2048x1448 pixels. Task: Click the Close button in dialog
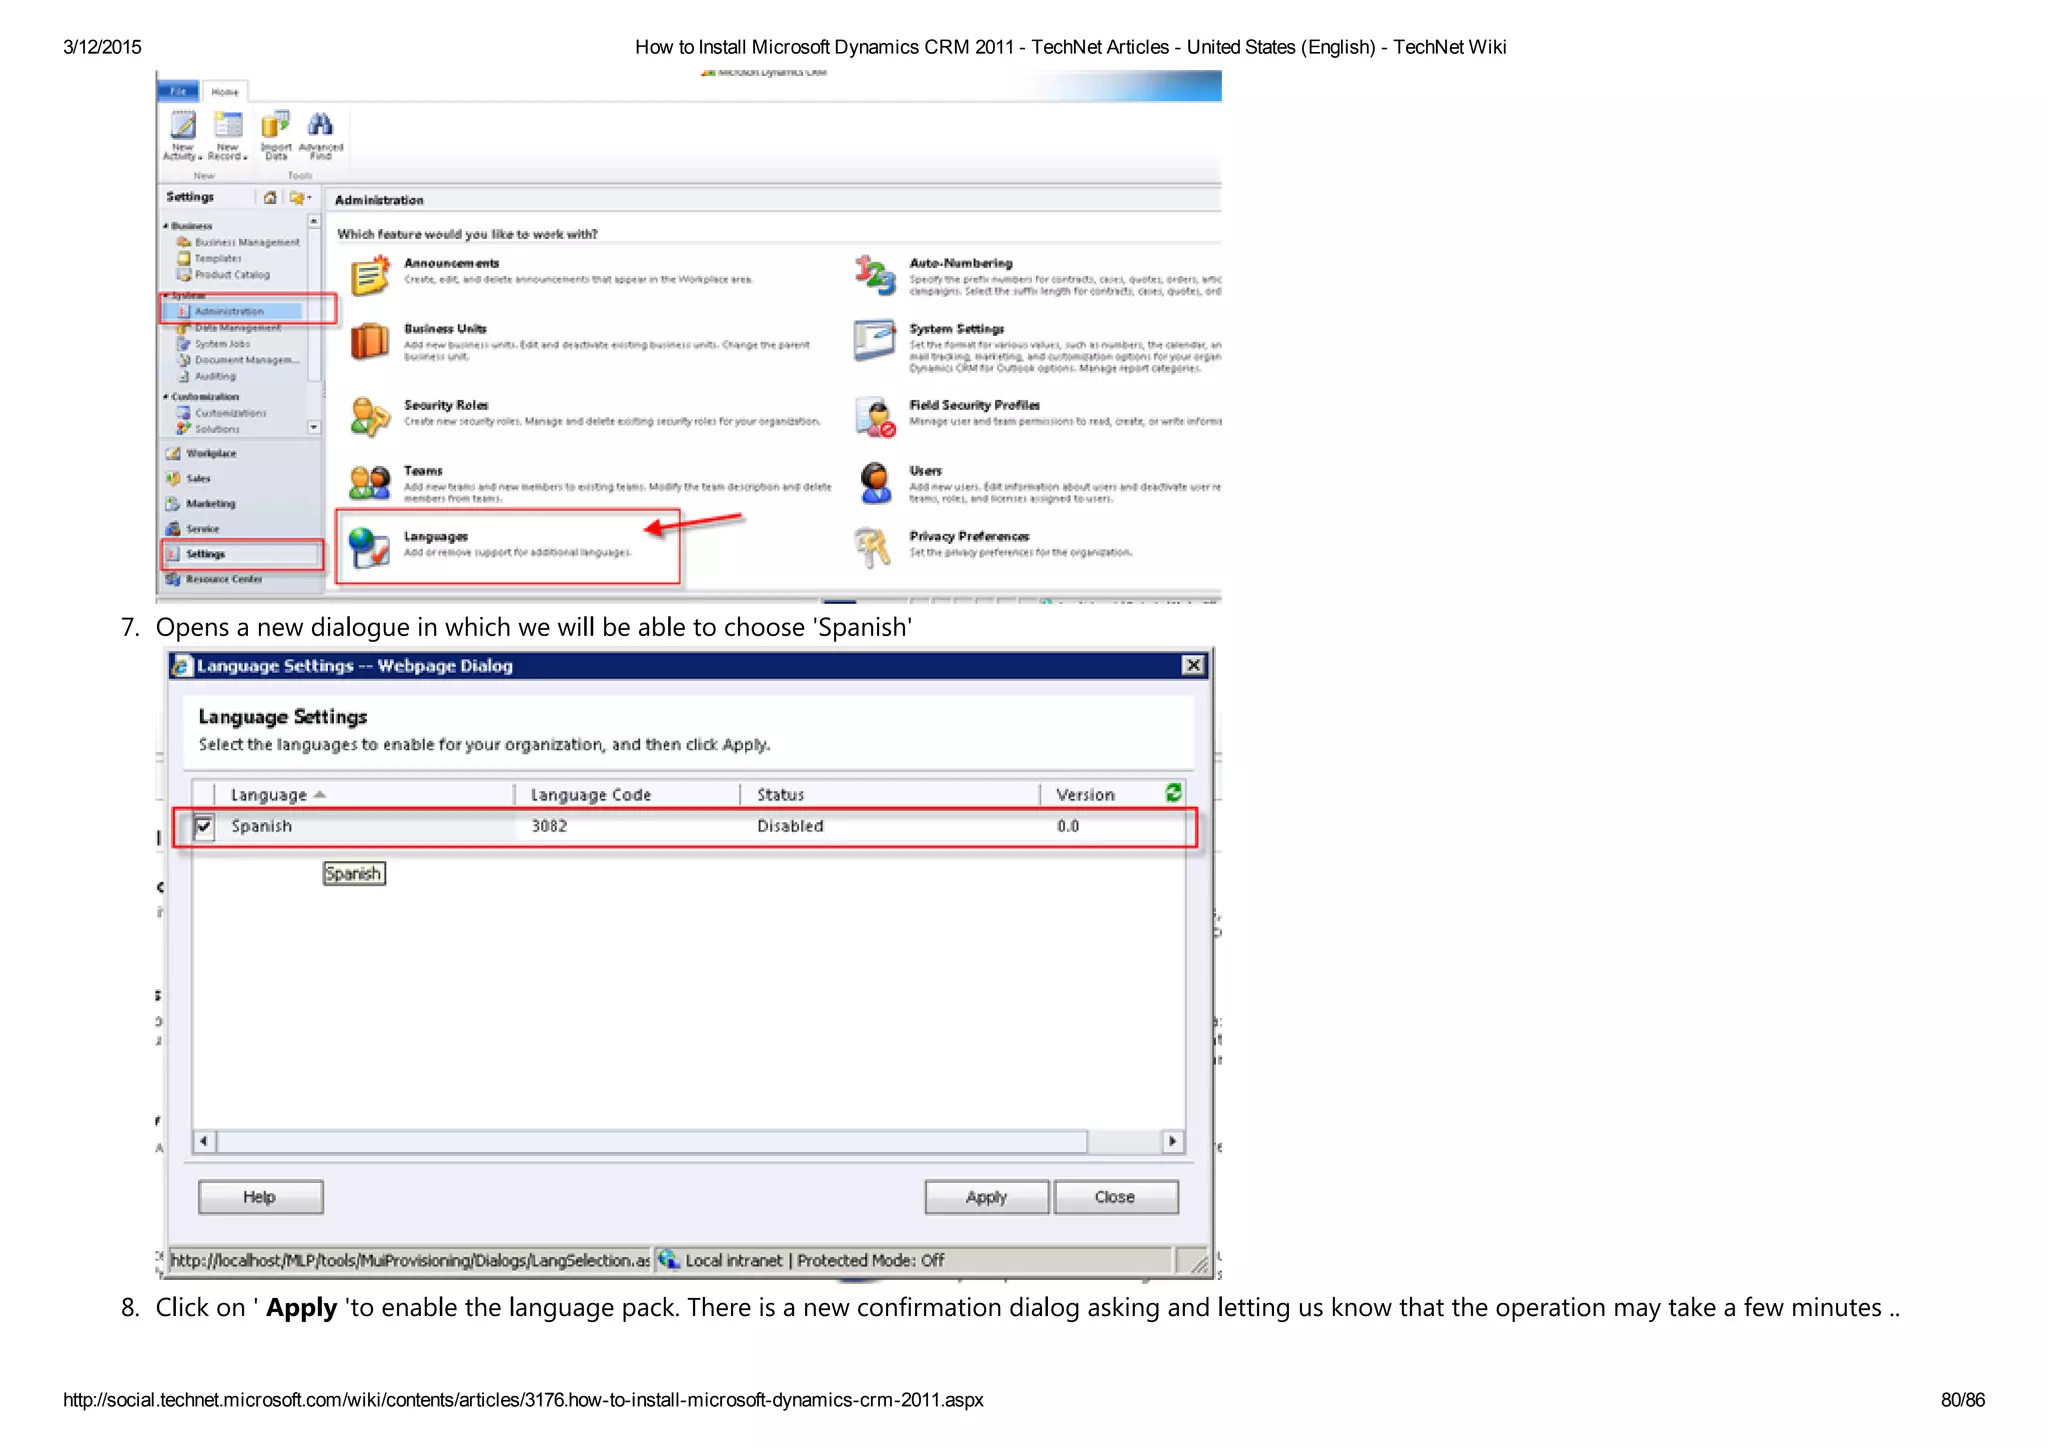[1115, 1197]
